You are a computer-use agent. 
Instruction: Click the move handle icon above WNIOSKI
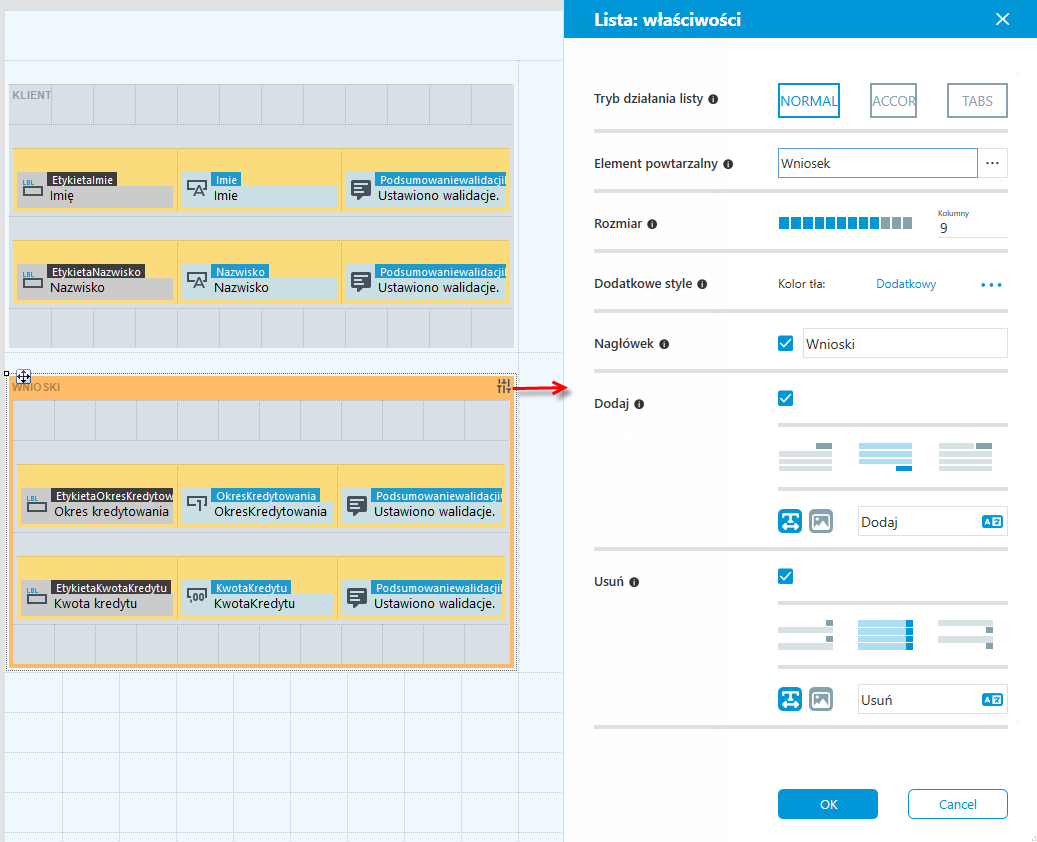[x=23, y=377]
